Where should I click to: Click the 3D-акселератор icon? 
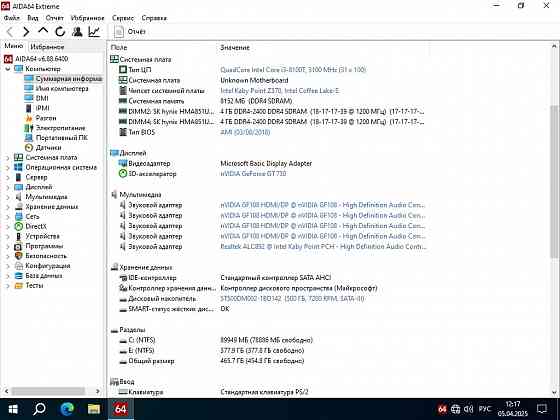[x=123, y=174]
